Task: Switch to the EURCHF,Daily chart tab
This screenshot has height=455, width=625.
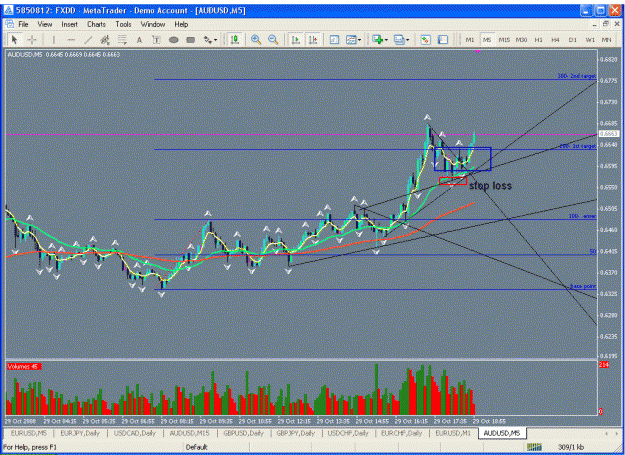Action: click(x=402, y=433)
